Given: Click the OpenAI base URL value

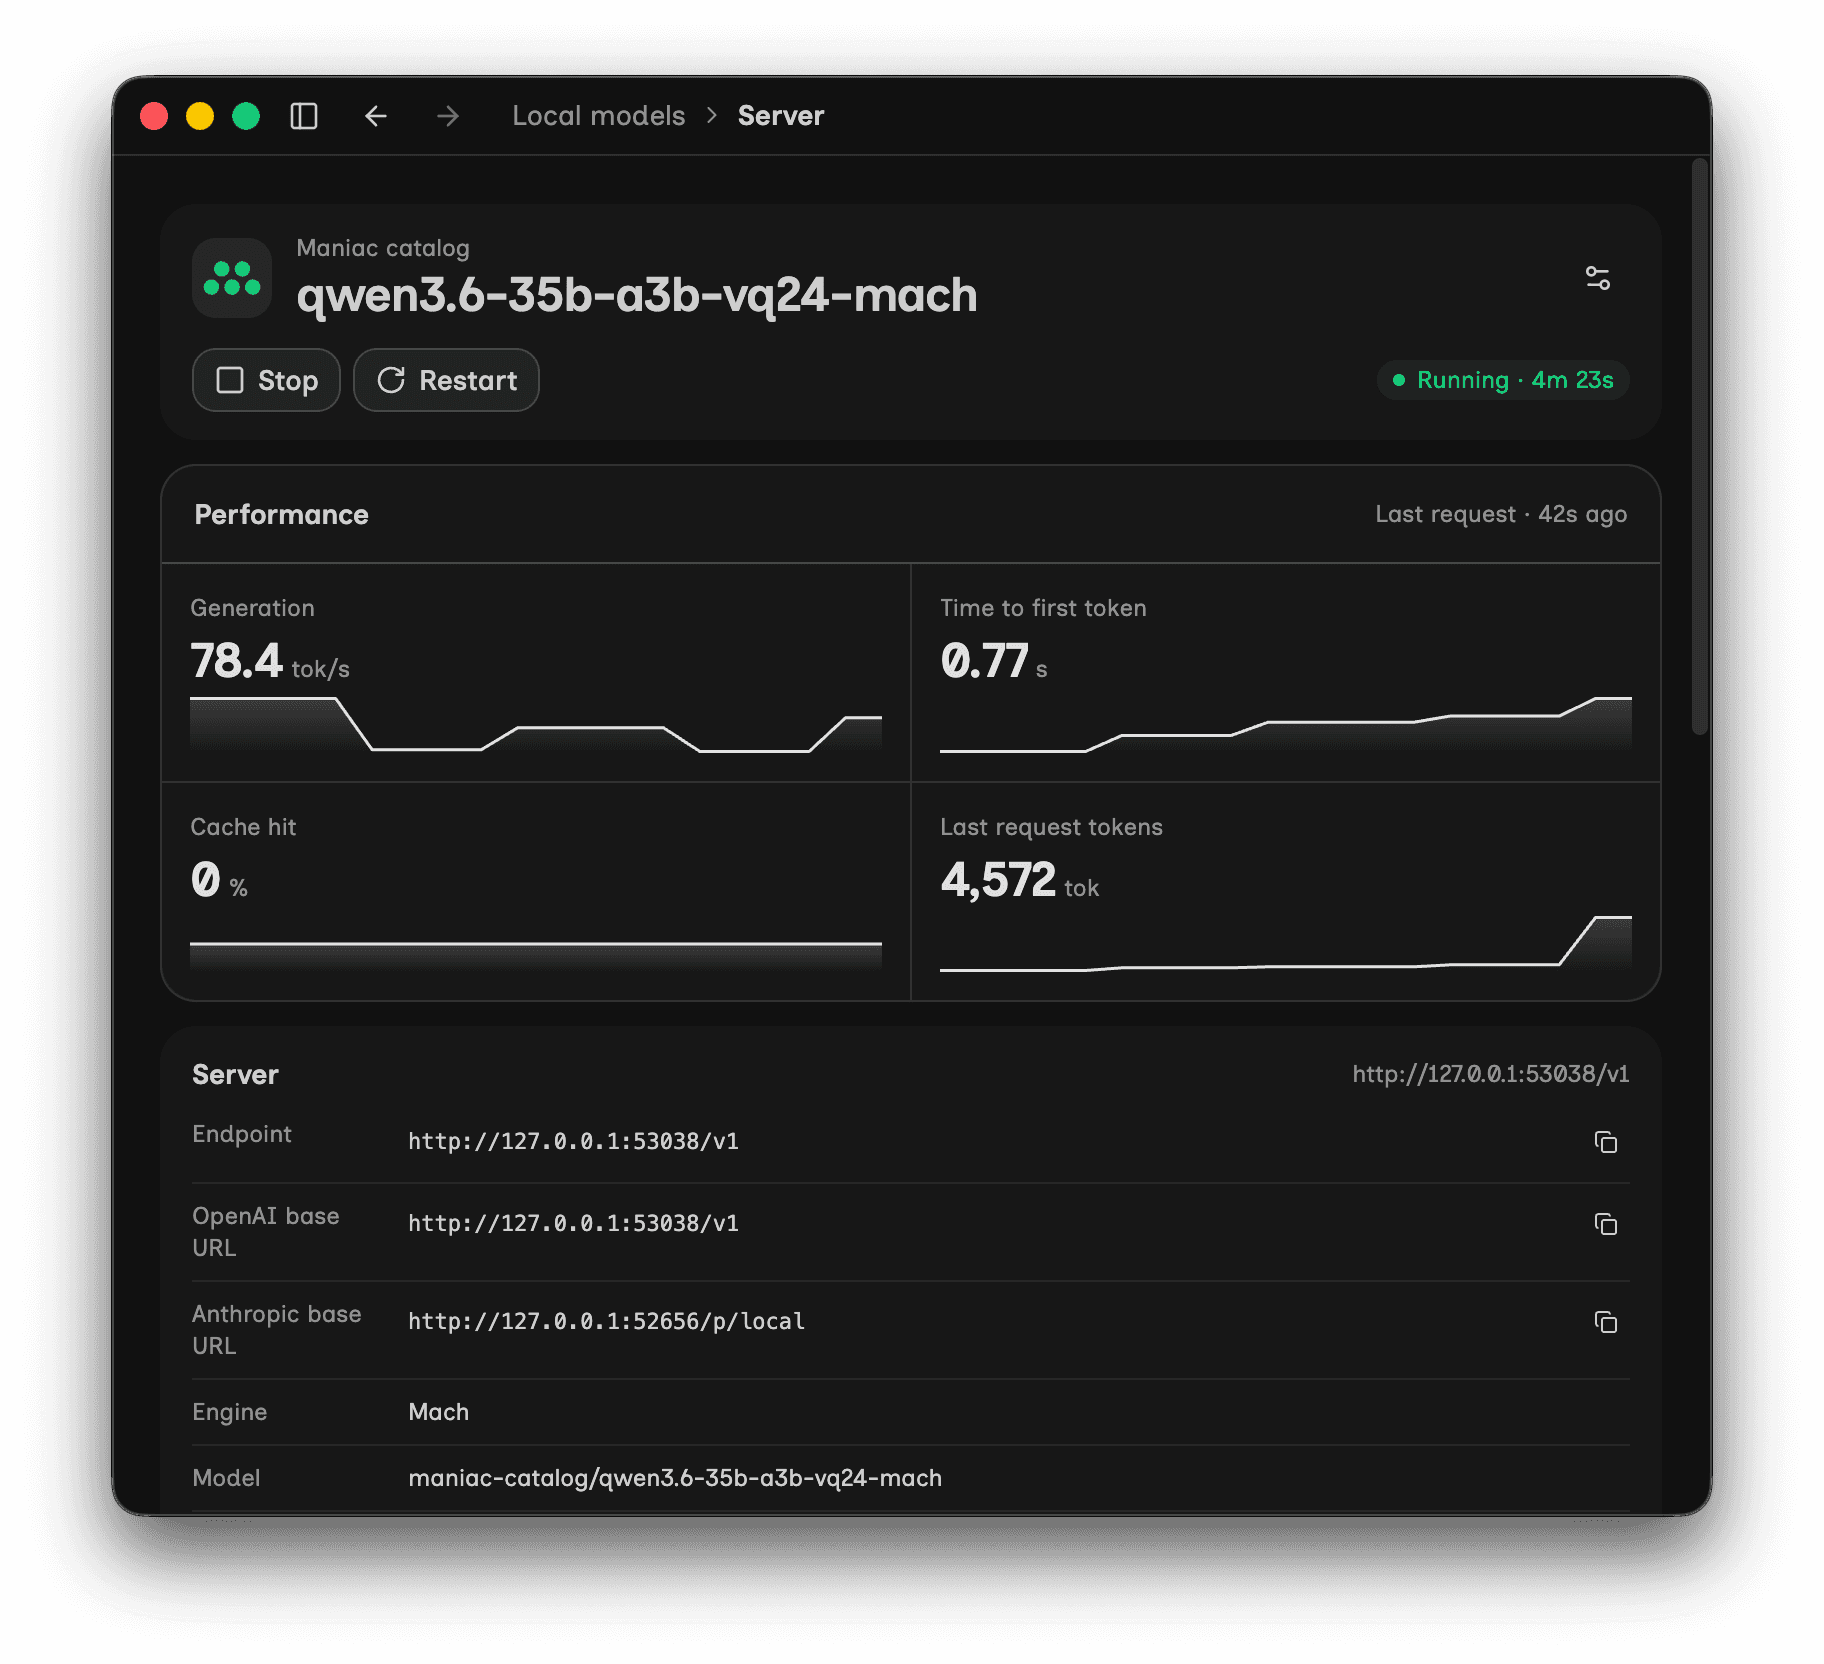Looking at the screenshot, I should [574, 1223].
